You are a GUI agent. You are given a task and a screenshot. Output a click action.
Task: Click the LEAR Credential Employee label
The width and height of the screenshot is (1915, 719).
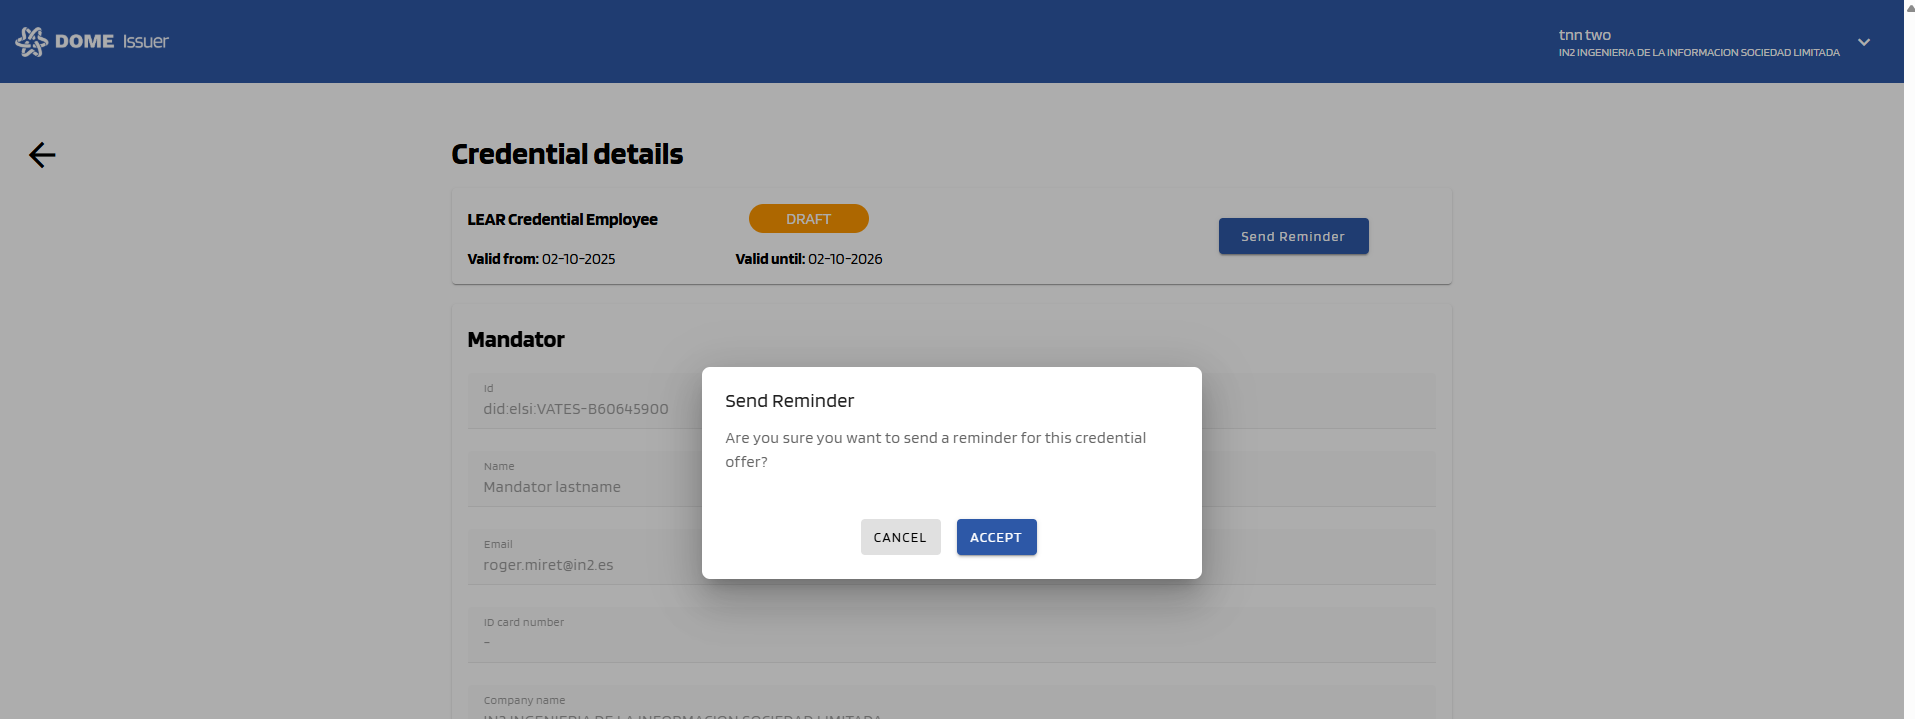(x=562, y=219)
